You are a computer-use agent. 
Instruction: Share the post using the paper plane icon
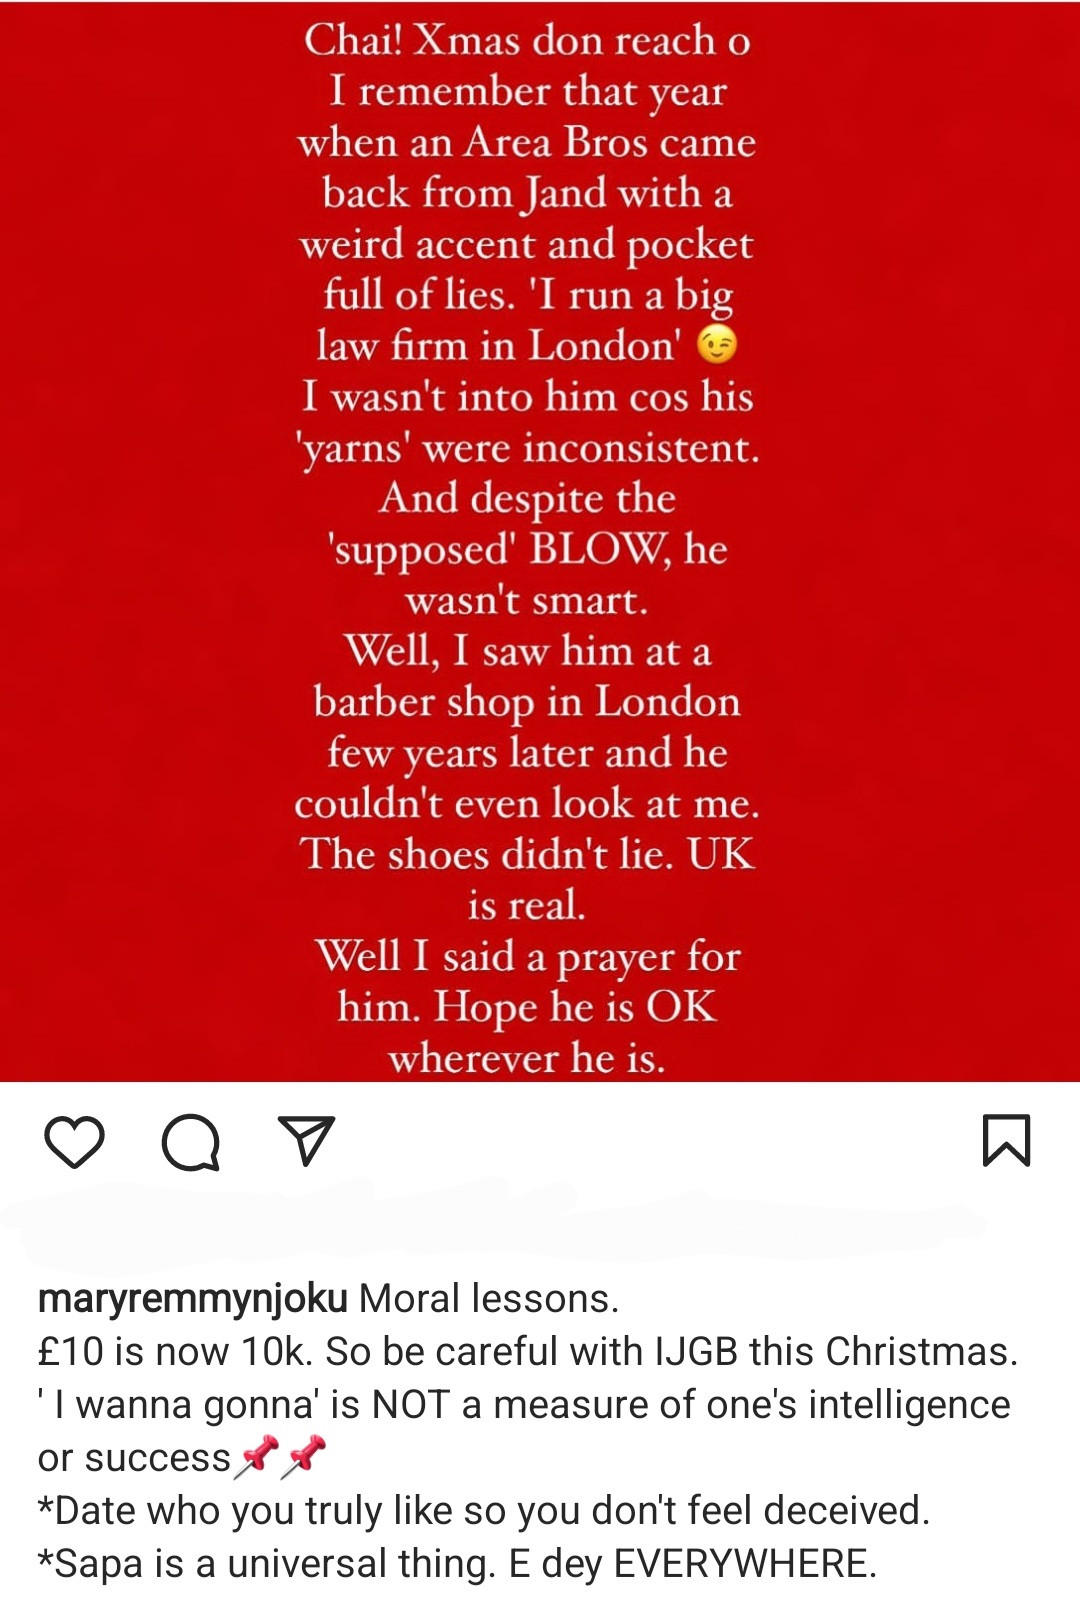(x=305, y=1141)
